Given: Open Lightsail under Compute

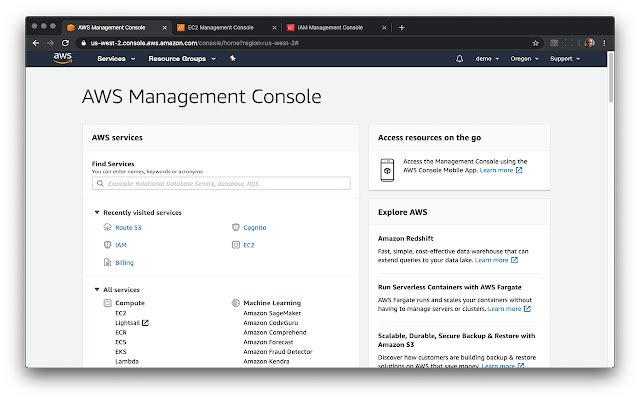Looking at the screenshot, I should pyautogui.click(x=127, y=323).
